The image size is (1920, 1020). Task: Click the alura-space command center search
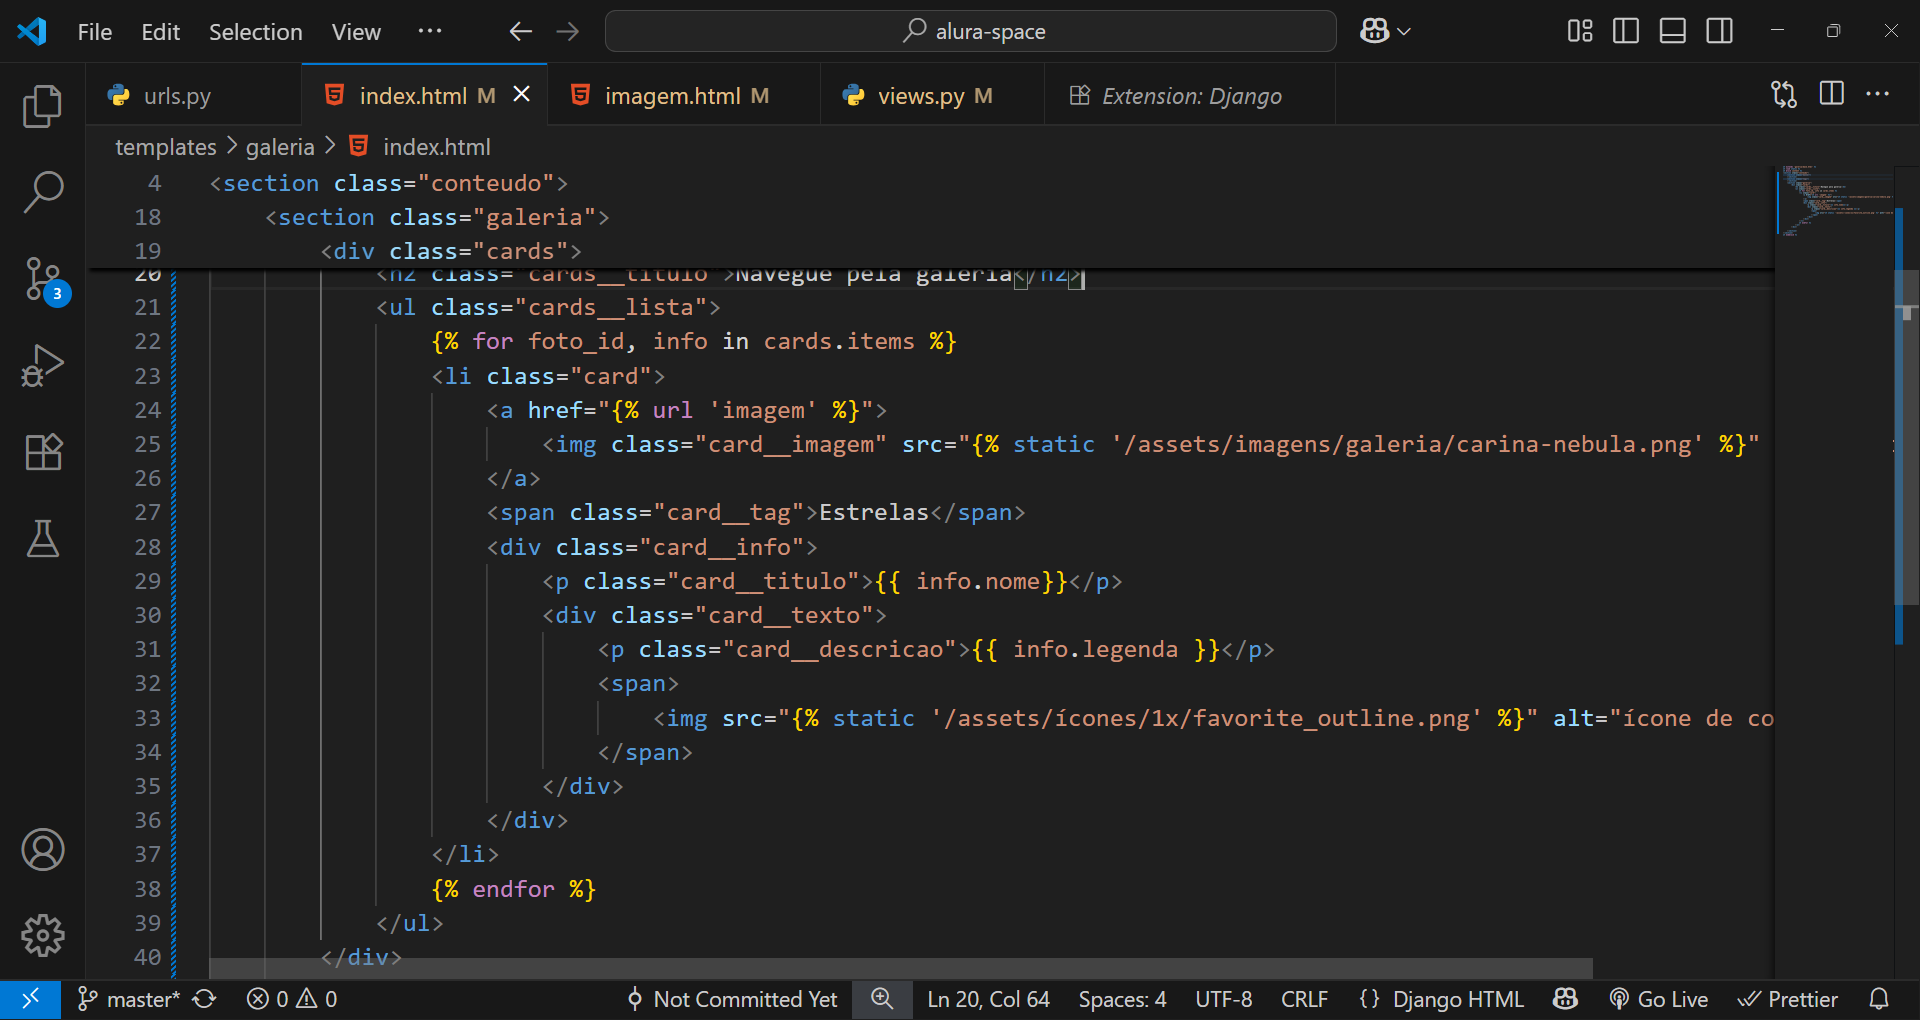click(970, 31)
